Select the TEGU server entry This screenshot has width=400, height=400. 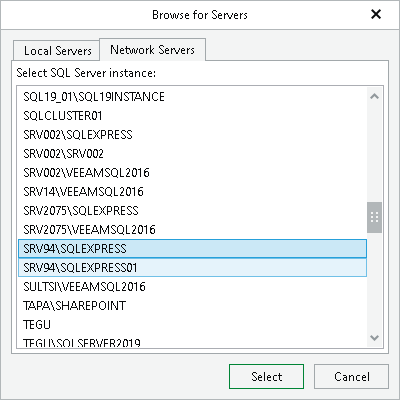tap(192, 325)
